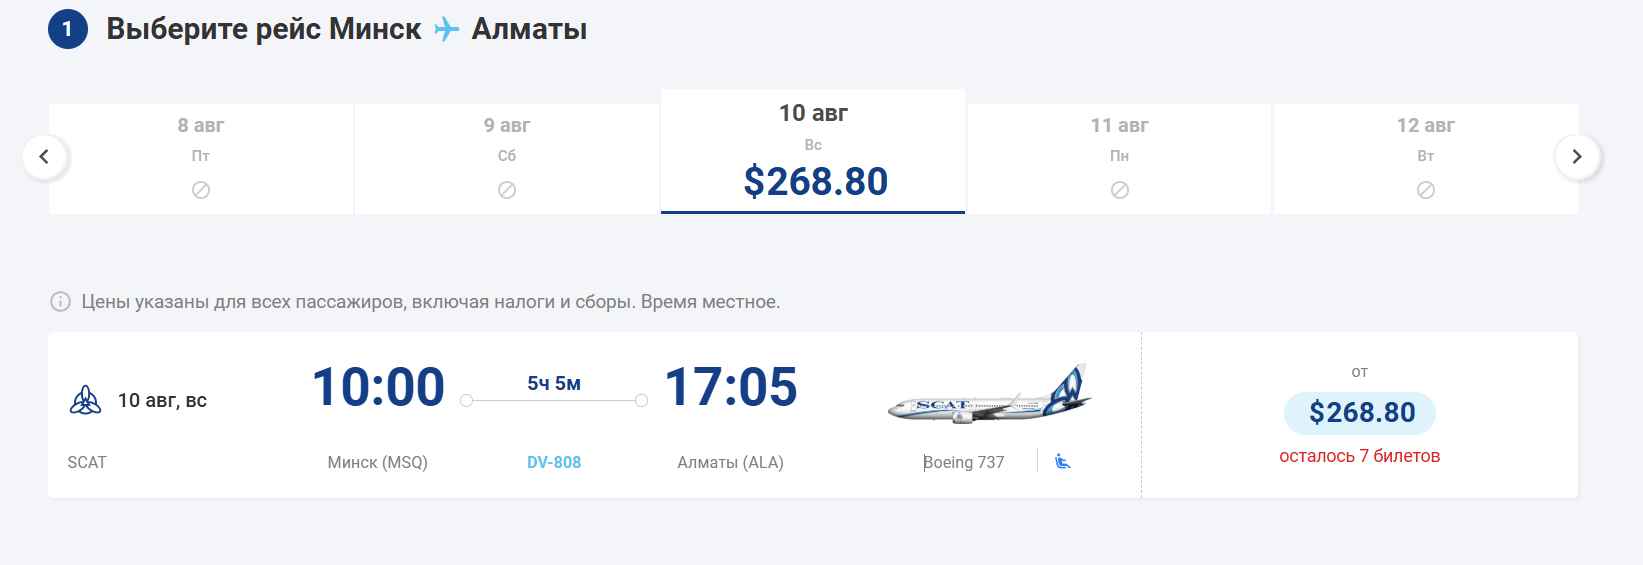Click the info icon beside price notice
Image resolution: width=1643 pixels, height=565 pixels.
(x=61, y=302)
